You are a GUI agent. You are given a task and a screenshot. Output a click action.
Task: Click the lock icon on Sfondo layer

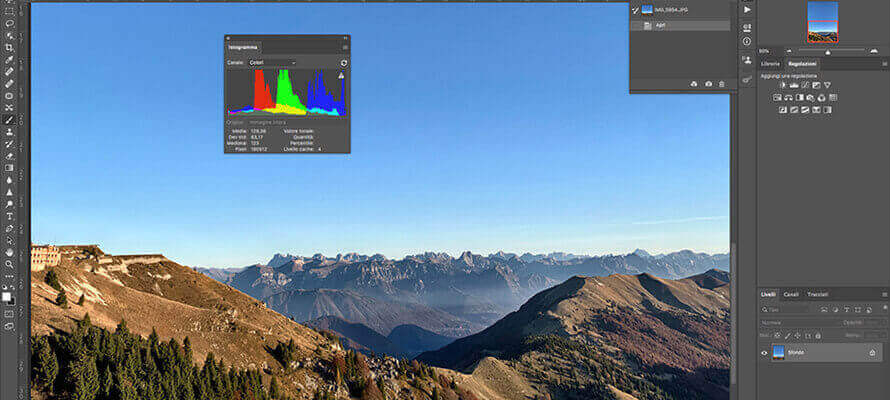[x=872, y=352]
